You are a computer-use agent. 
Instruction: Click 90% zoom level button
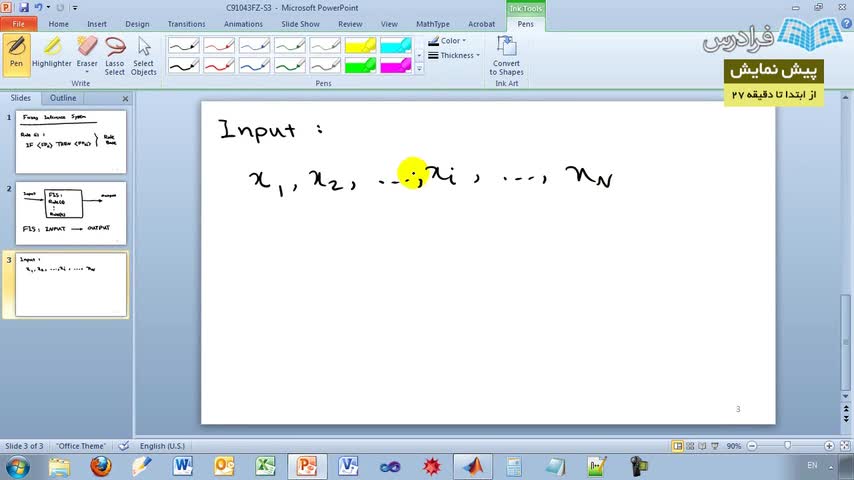pyautogui.click(x=734, y=446)
